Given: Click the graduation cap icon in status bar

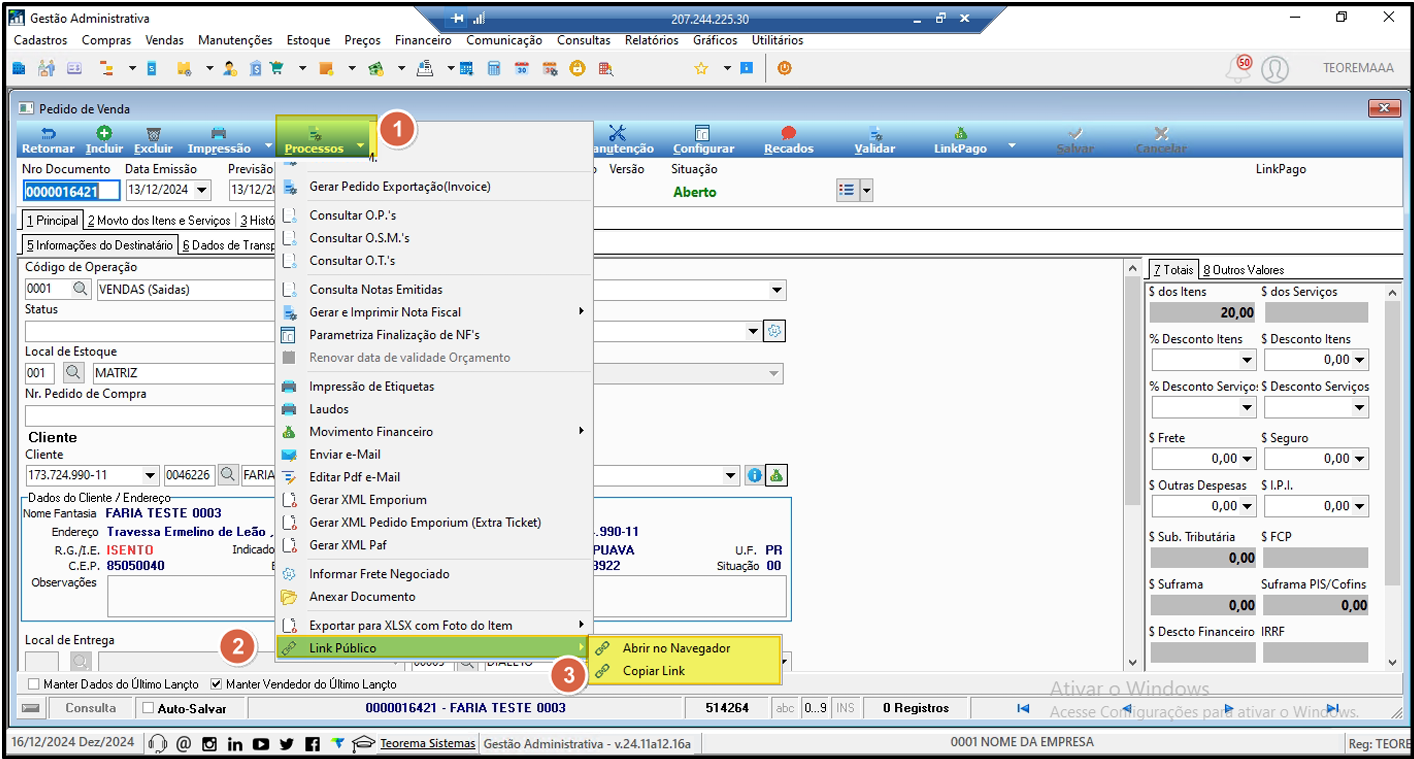Looking at the screenshot, I should click(x=363, y=743).
